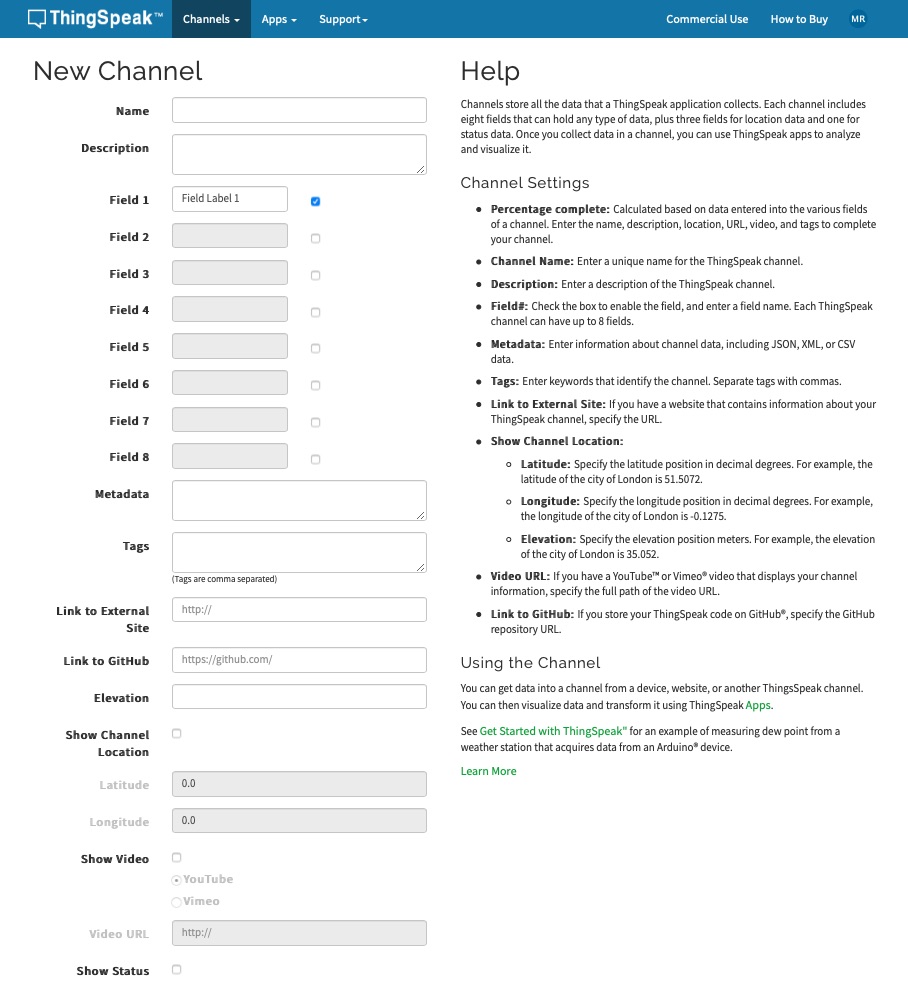
Task: Enable the Show Video checkbox
Action: [177, 858]
